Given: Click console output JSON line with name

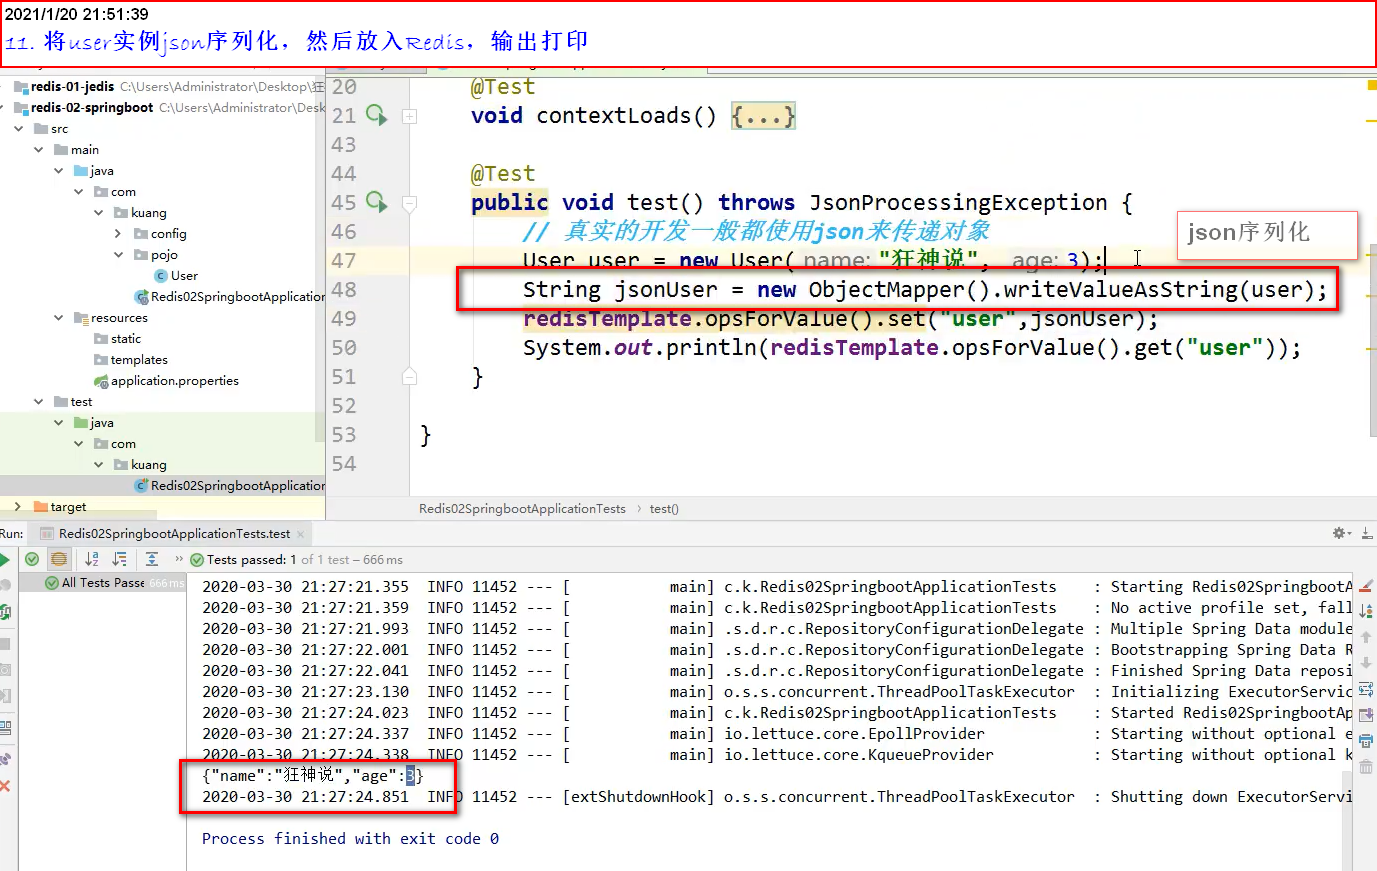Looking at the screenshot, I should pyautogui.click(x=313, y=775).
